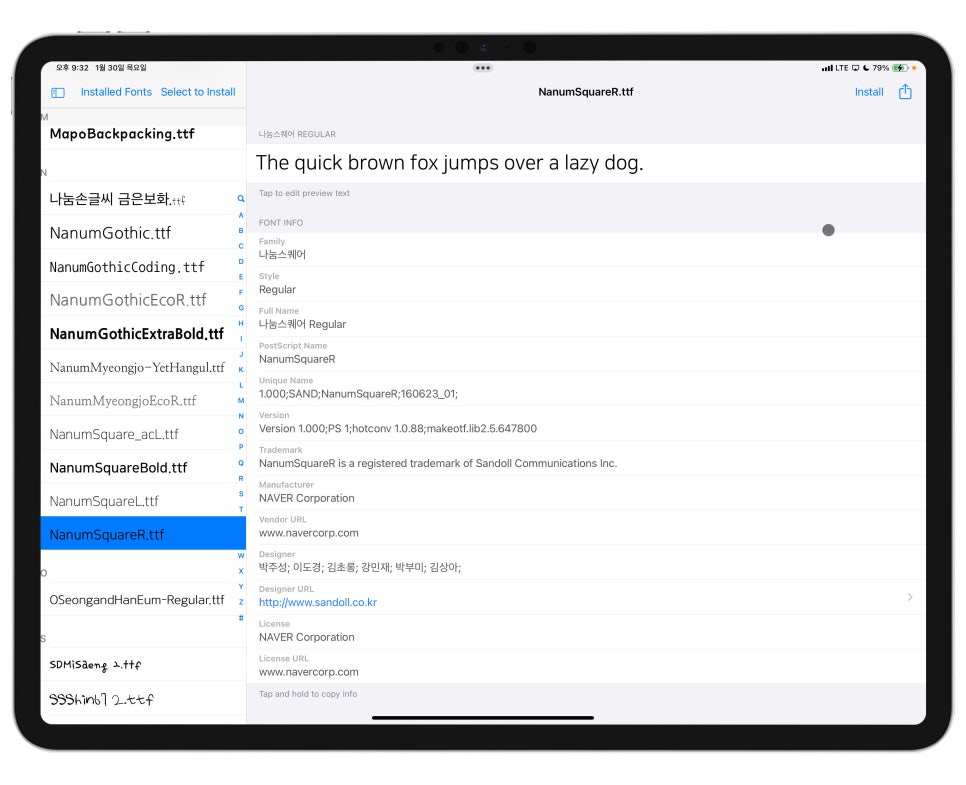The width and height of the screenshot is (966, 785).
Task: Tap the Designer names row
Action: click(x=586, y=562)
